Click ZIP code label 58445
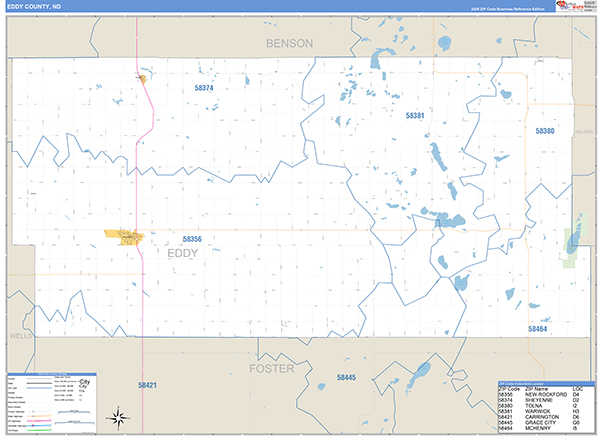The image size is (600, 436). pos(346,377)
